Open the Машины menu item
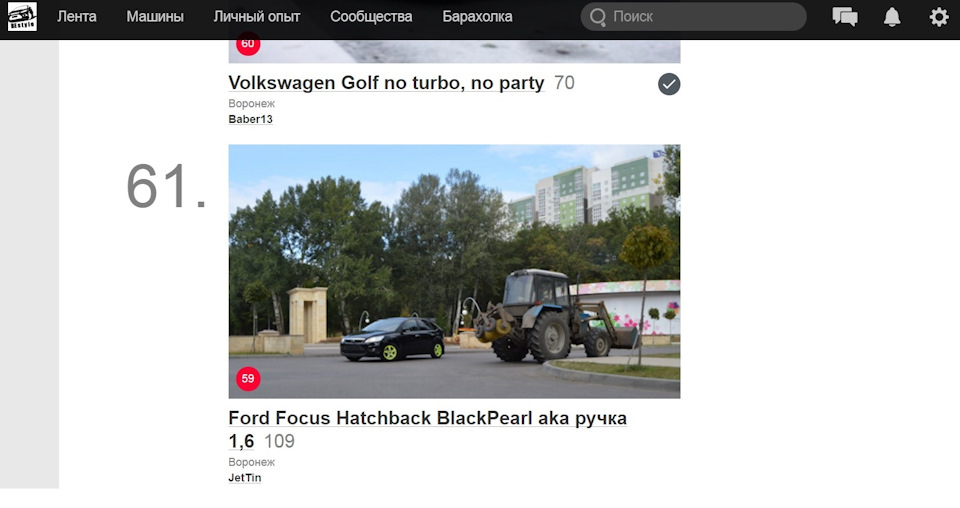This screenshot has height=508, width=960. click(155, 17)
